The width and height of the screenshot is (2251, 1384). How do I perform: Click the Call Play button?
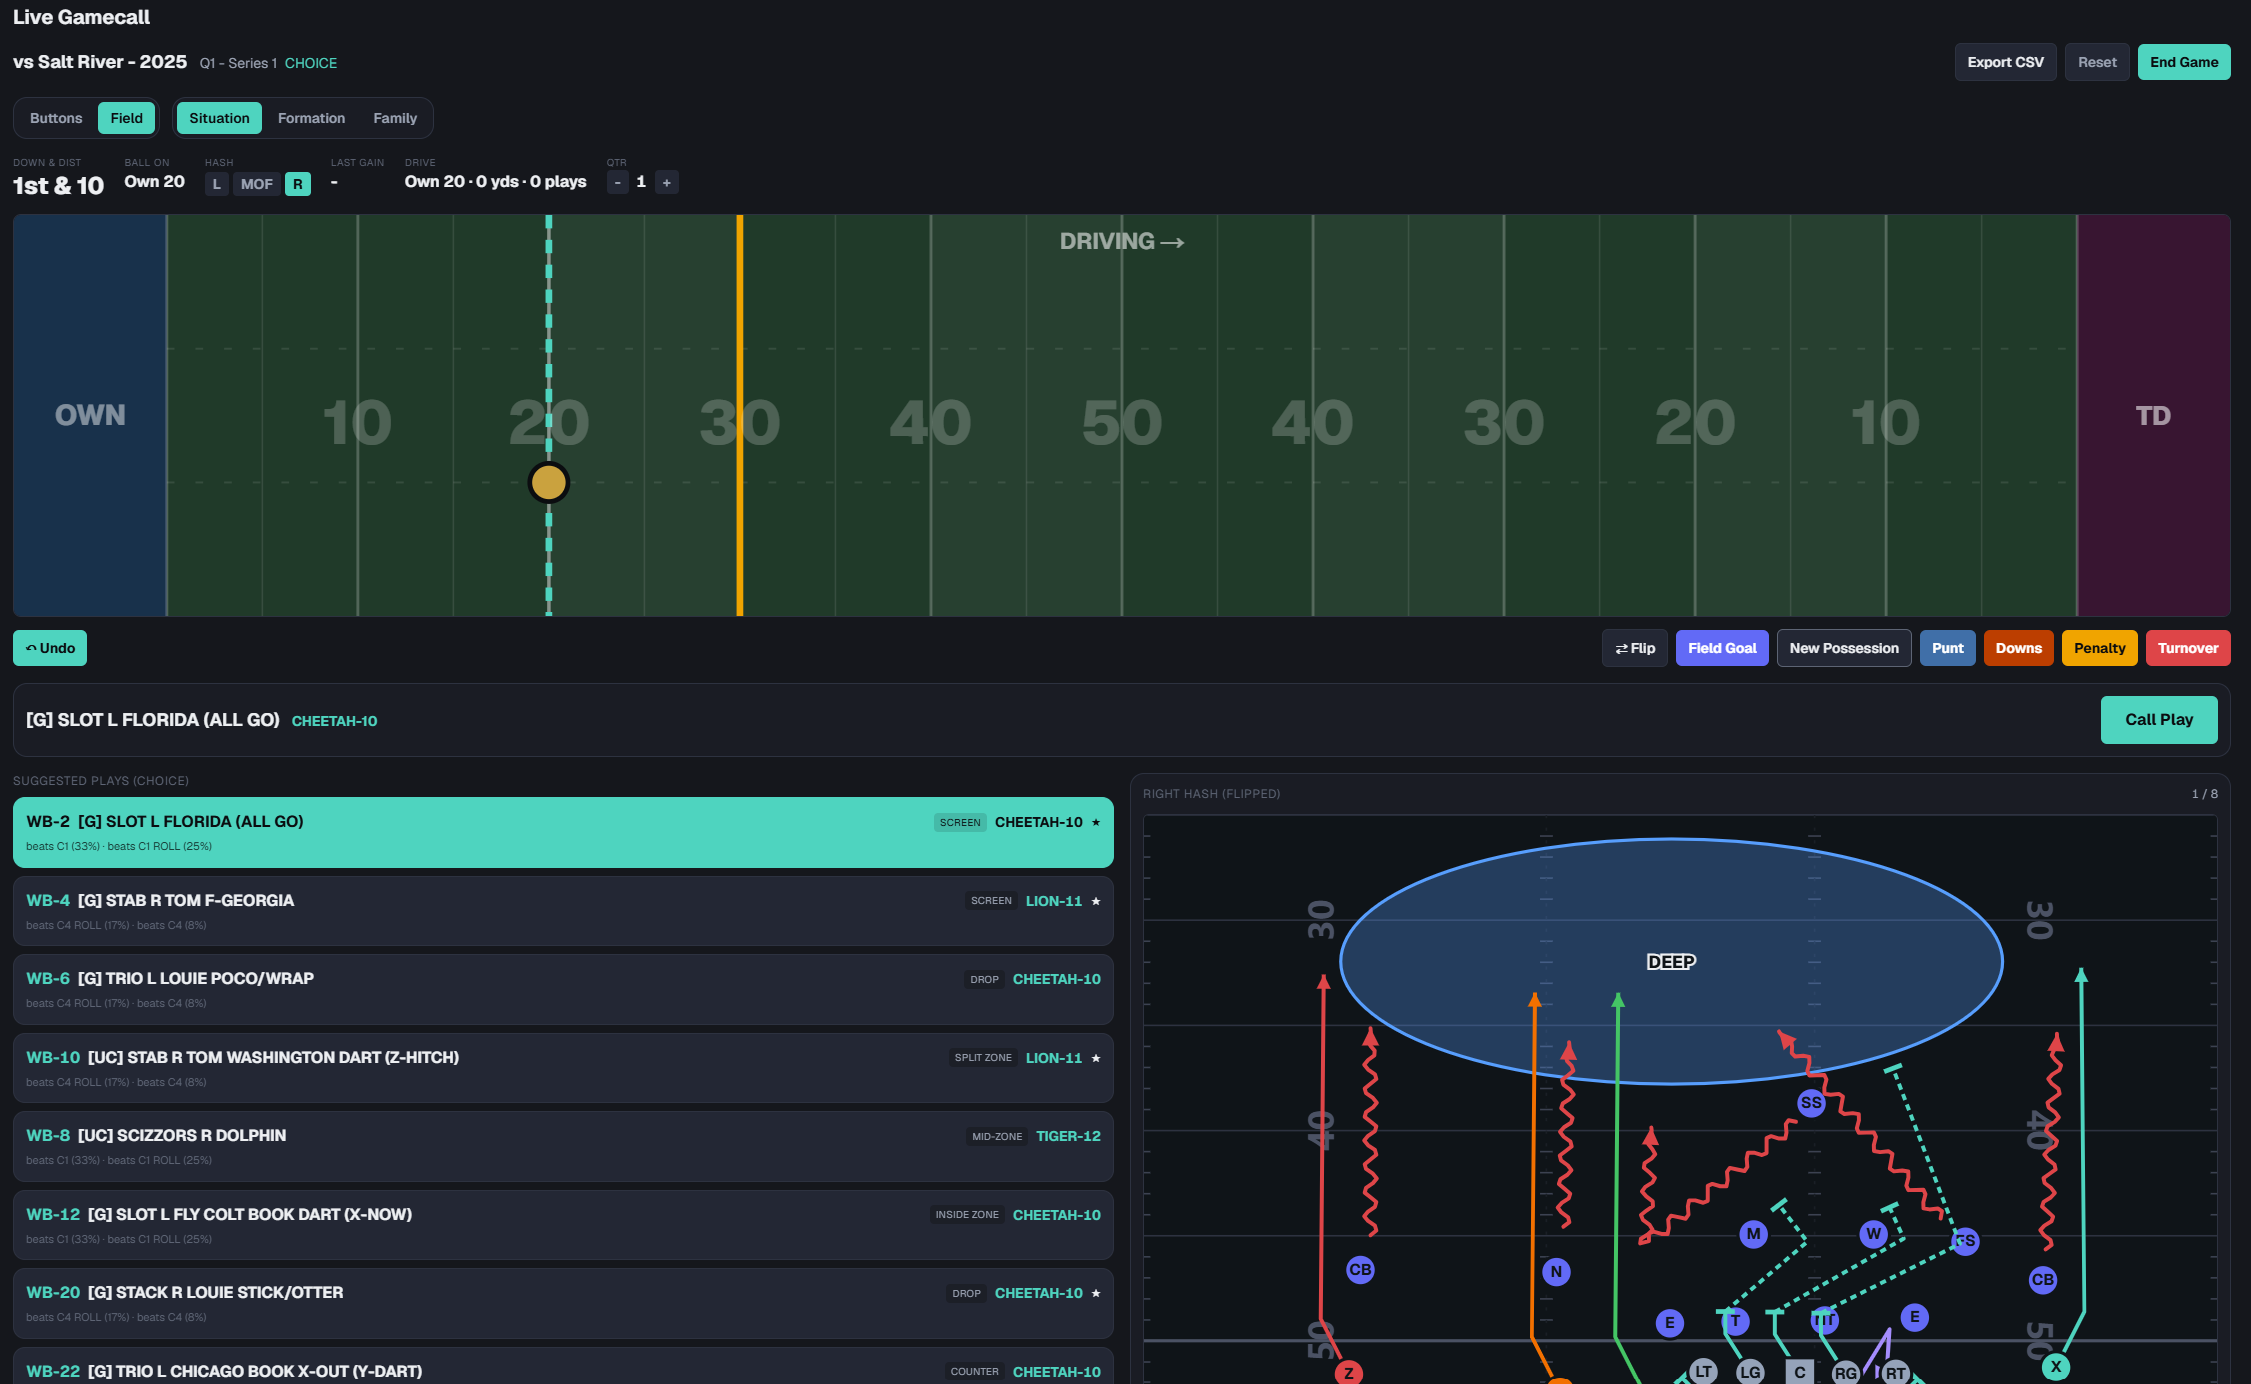2159,720
